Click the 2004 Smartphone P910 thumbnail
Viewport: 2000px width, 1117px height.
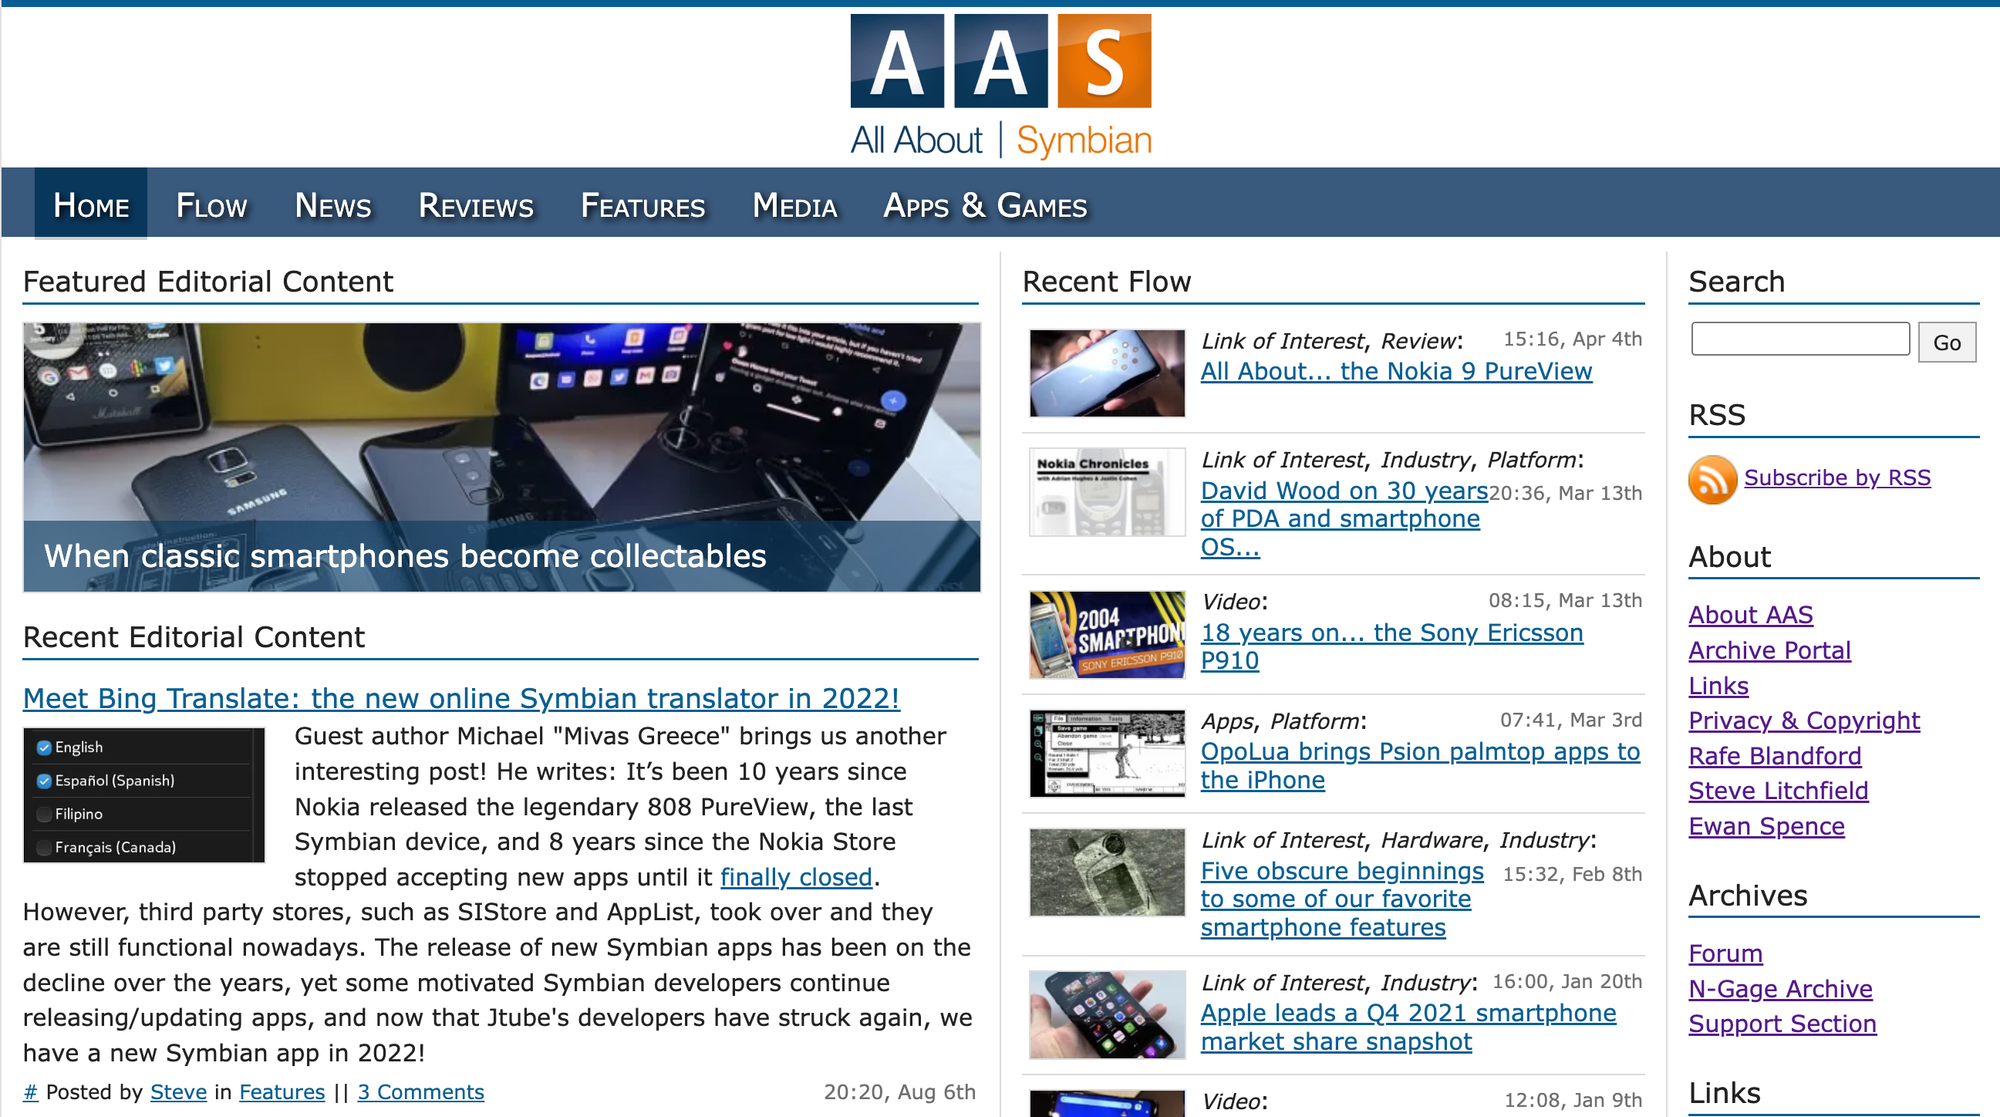(1107, 635)
